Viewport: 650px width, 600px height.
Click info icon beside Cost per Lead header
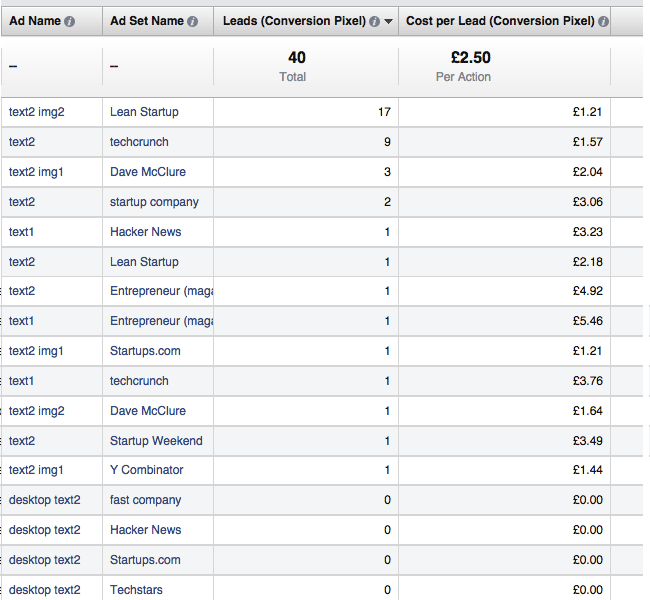click(x=604, y=21)
